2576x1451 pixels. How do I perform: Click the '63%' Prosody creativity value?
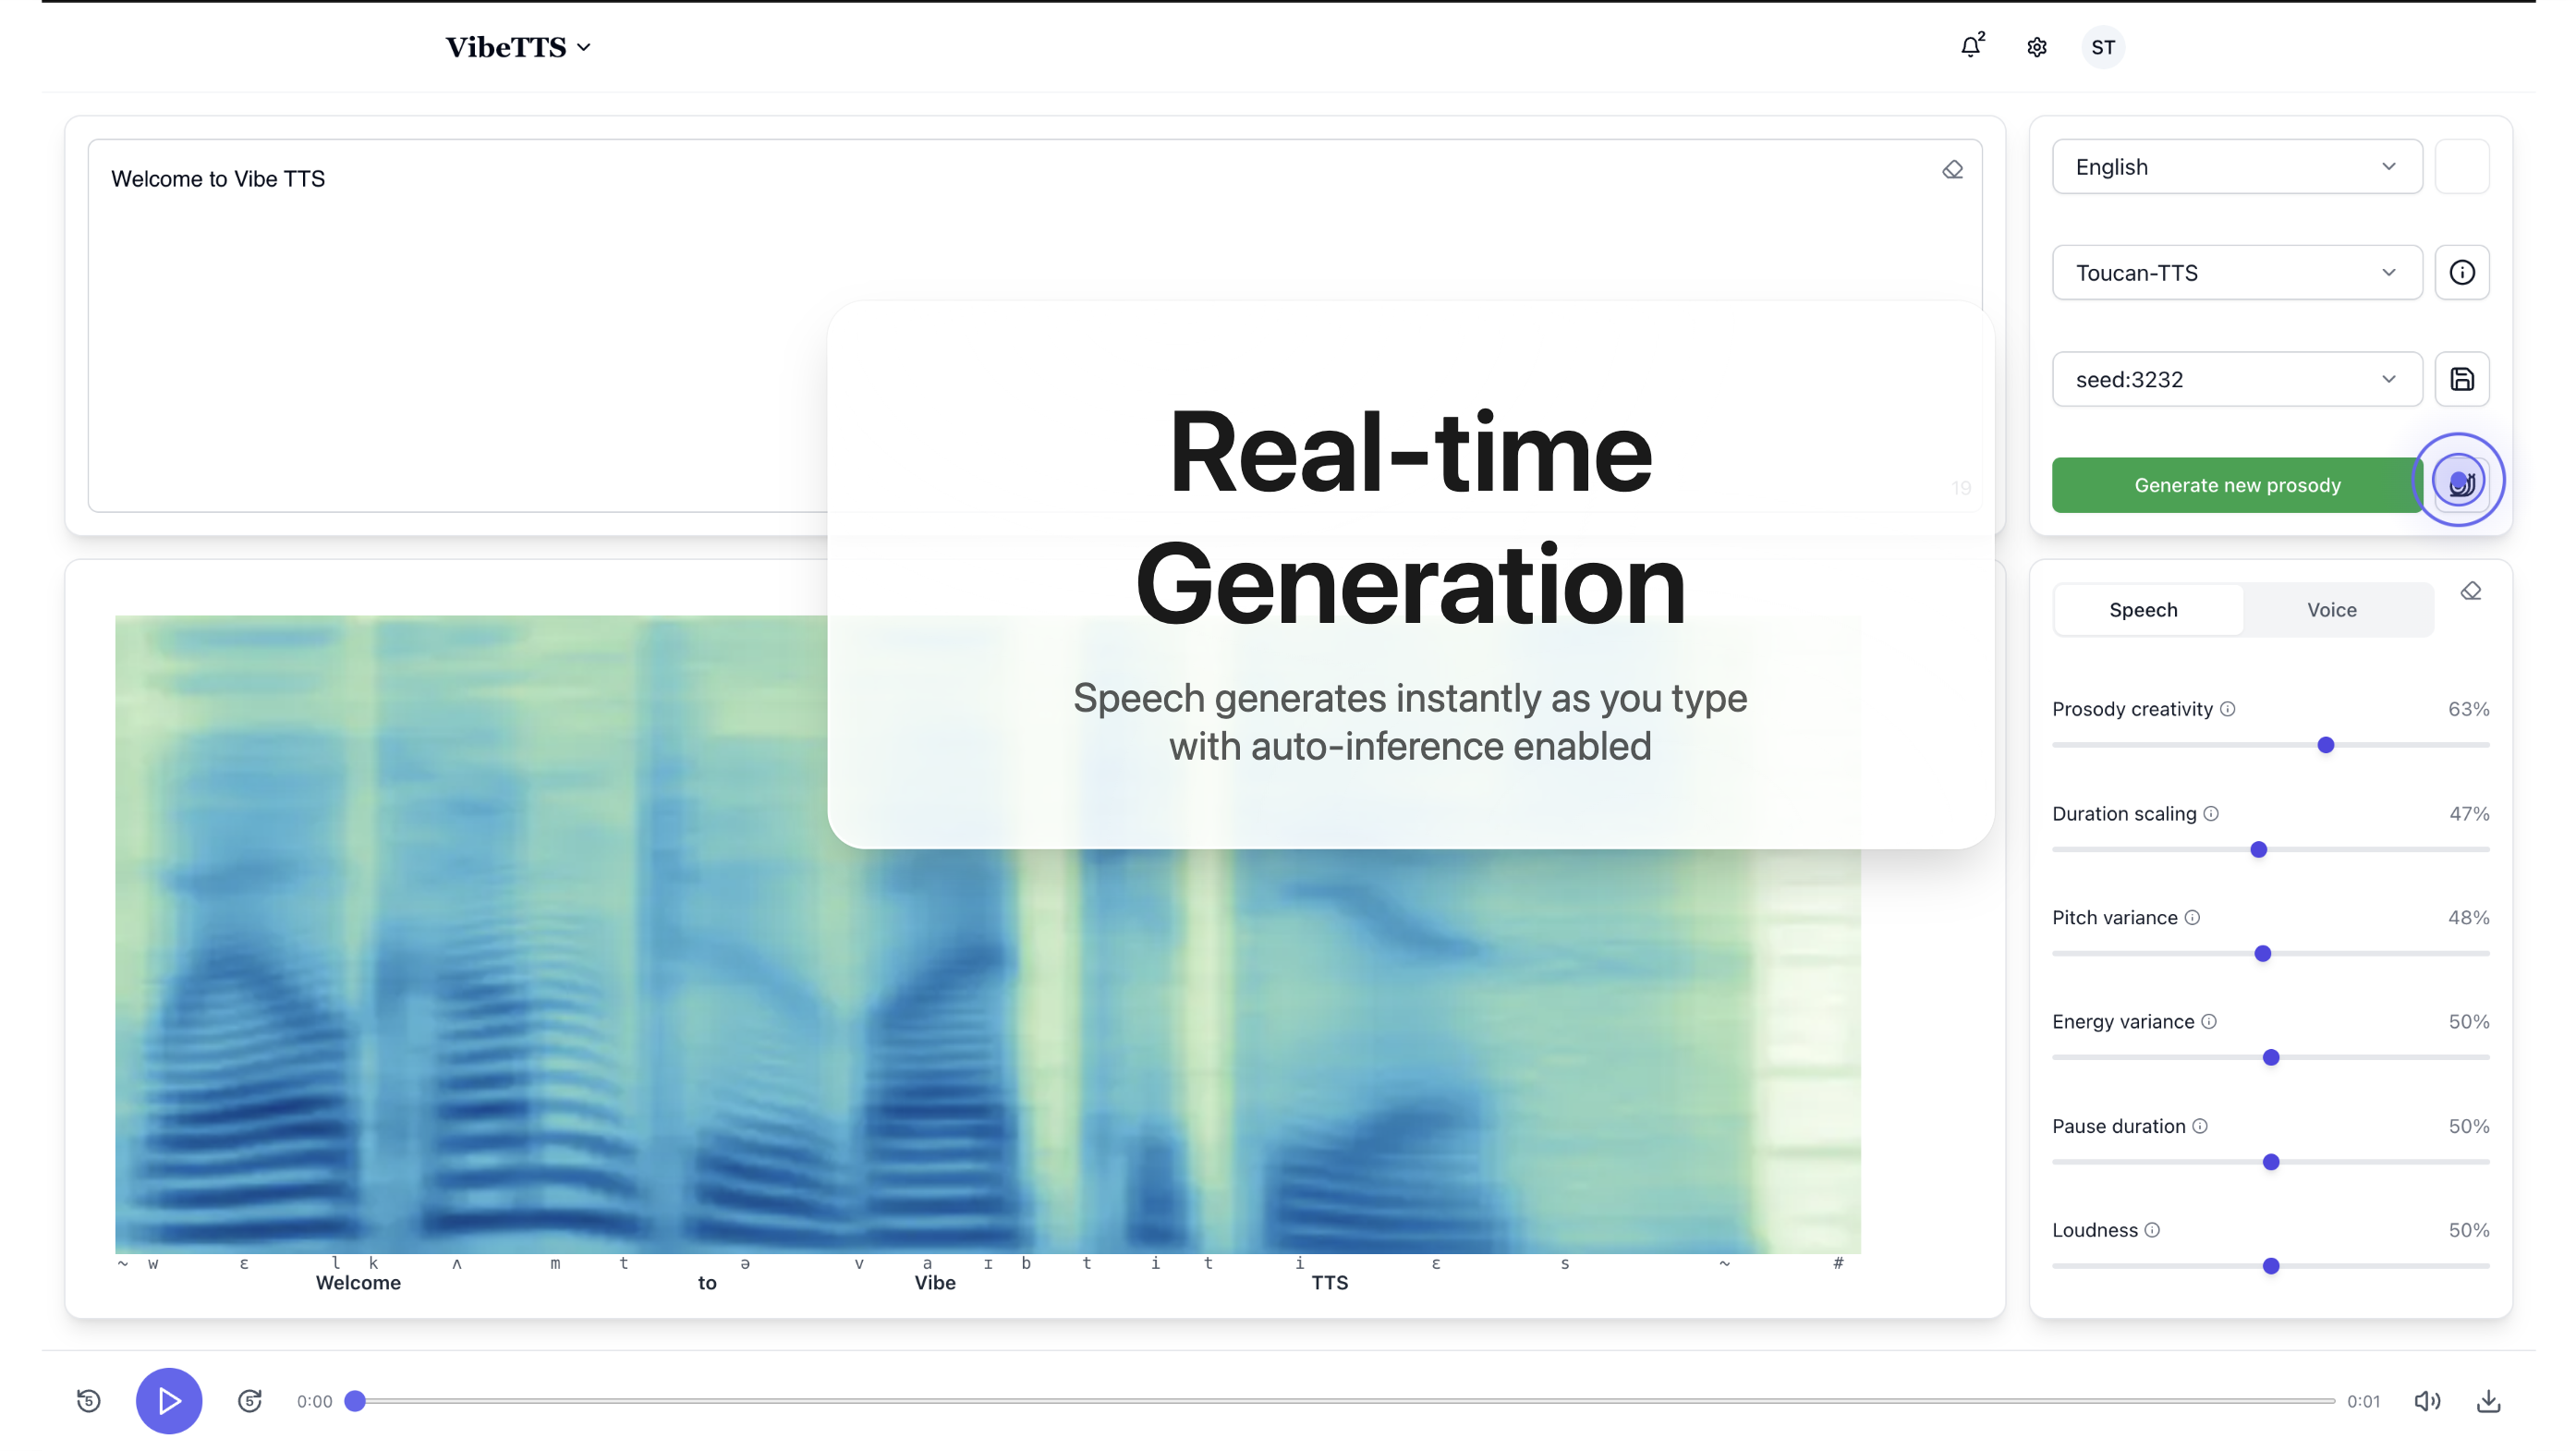pyautogui.click(x=2468, y=709)
